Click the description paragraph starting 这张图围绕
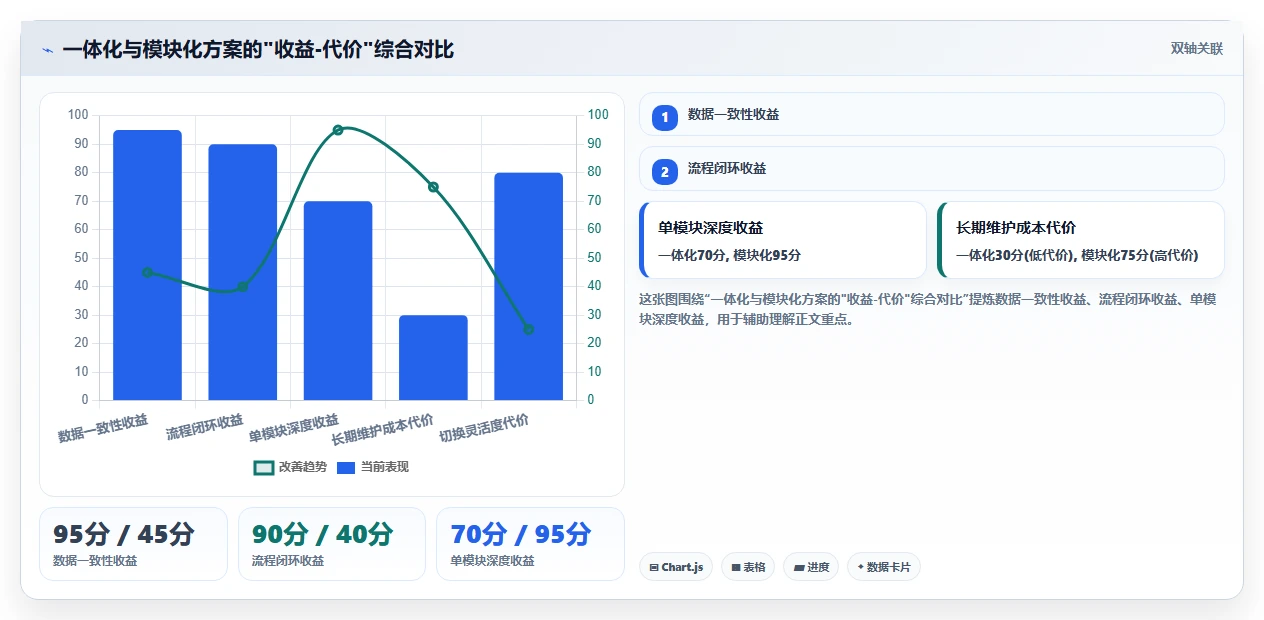Screen dimensions: 1264x620 [928, 310]
